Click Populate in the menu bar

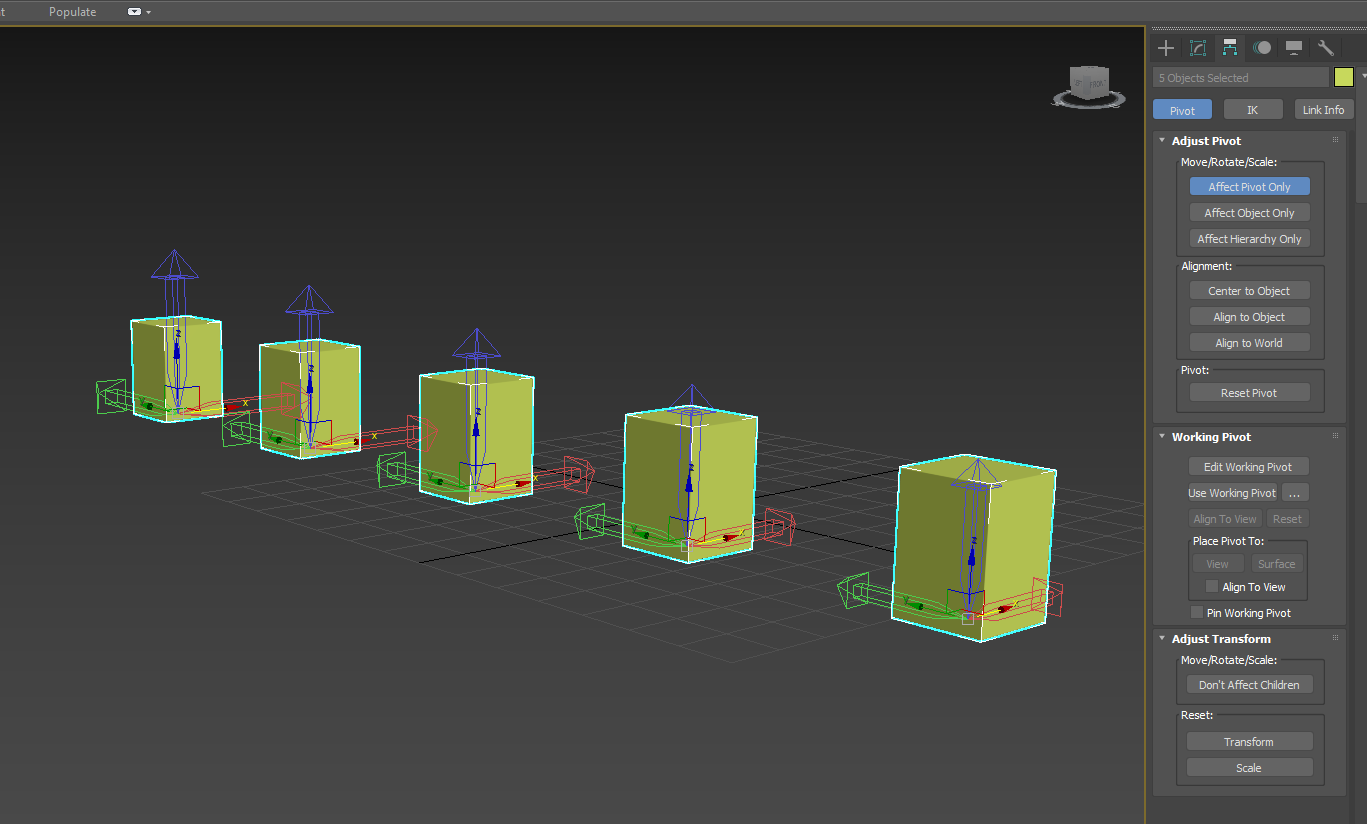(x=72, y=11)
